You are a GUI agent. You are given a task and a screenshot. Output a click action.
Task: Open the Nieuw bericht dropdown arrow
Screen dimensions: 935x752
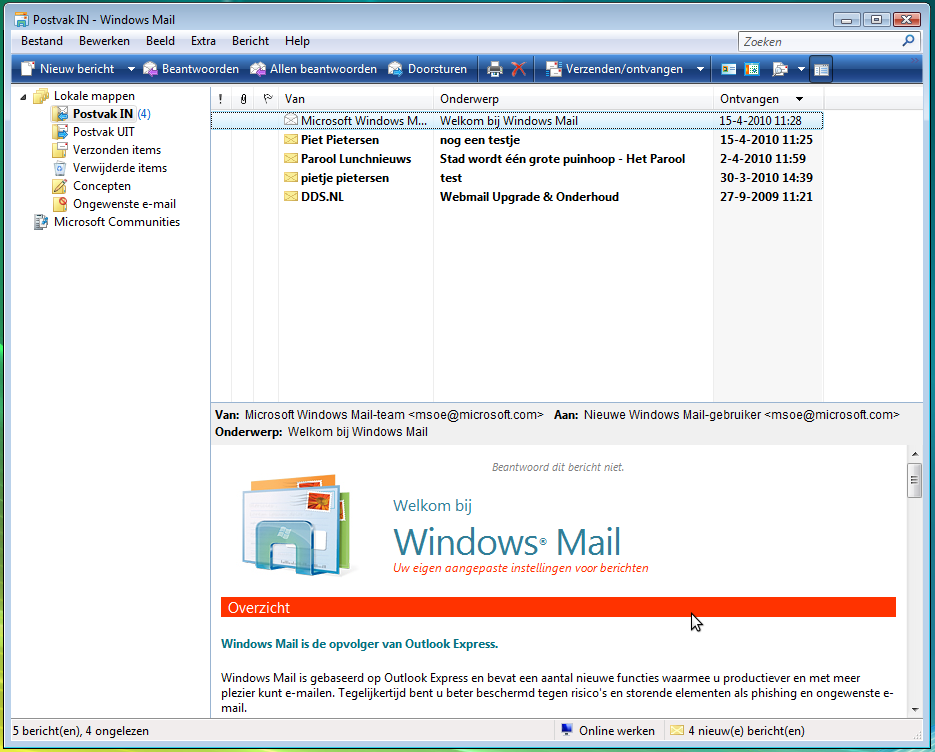tap(131, 69)
